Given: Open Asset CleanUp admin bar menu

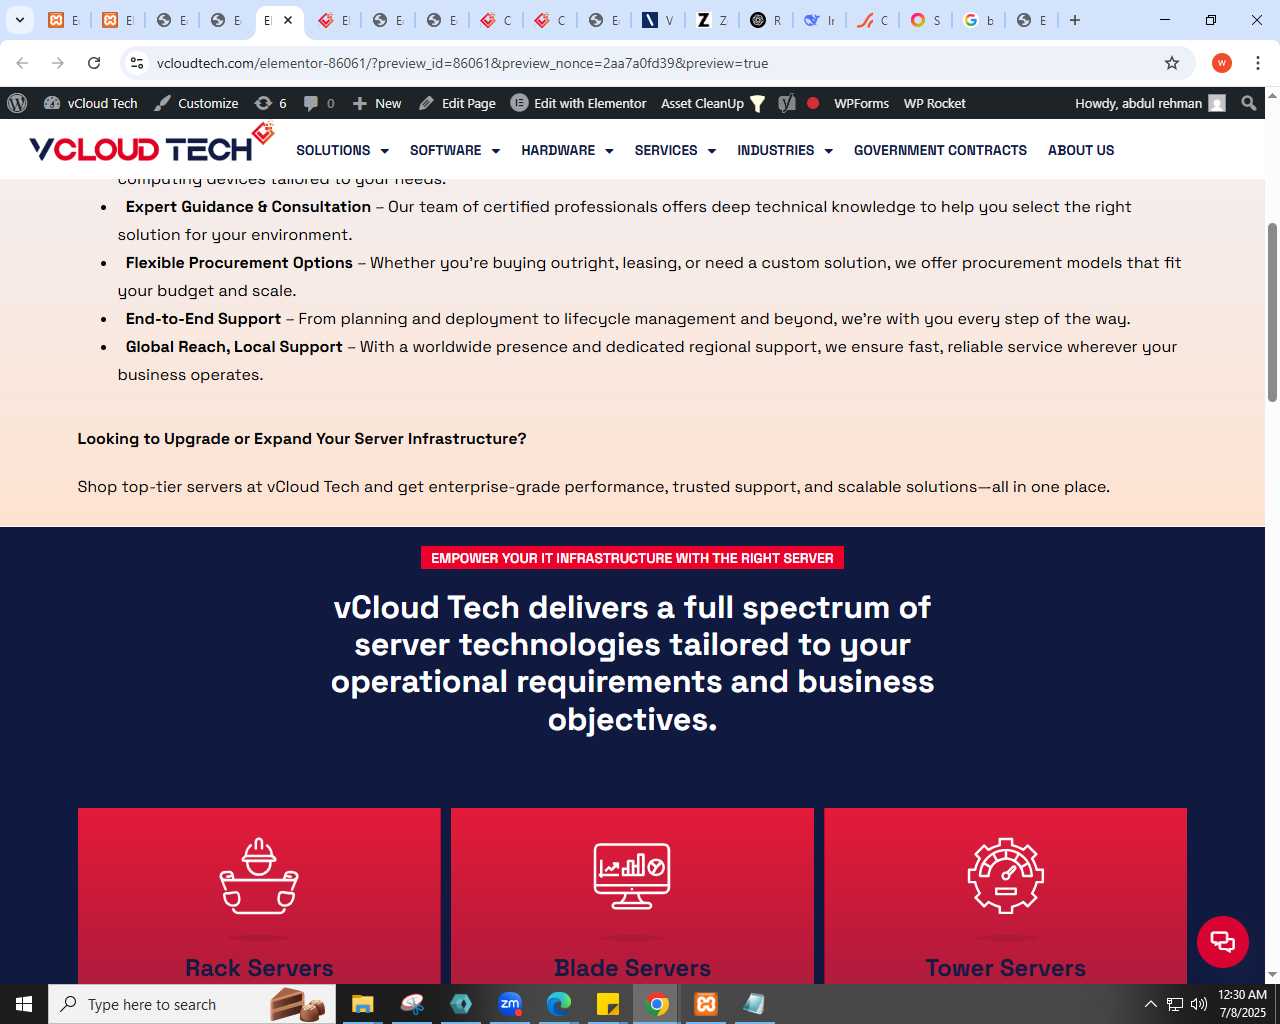Looking at the screenshot, I should coord(712,103).
